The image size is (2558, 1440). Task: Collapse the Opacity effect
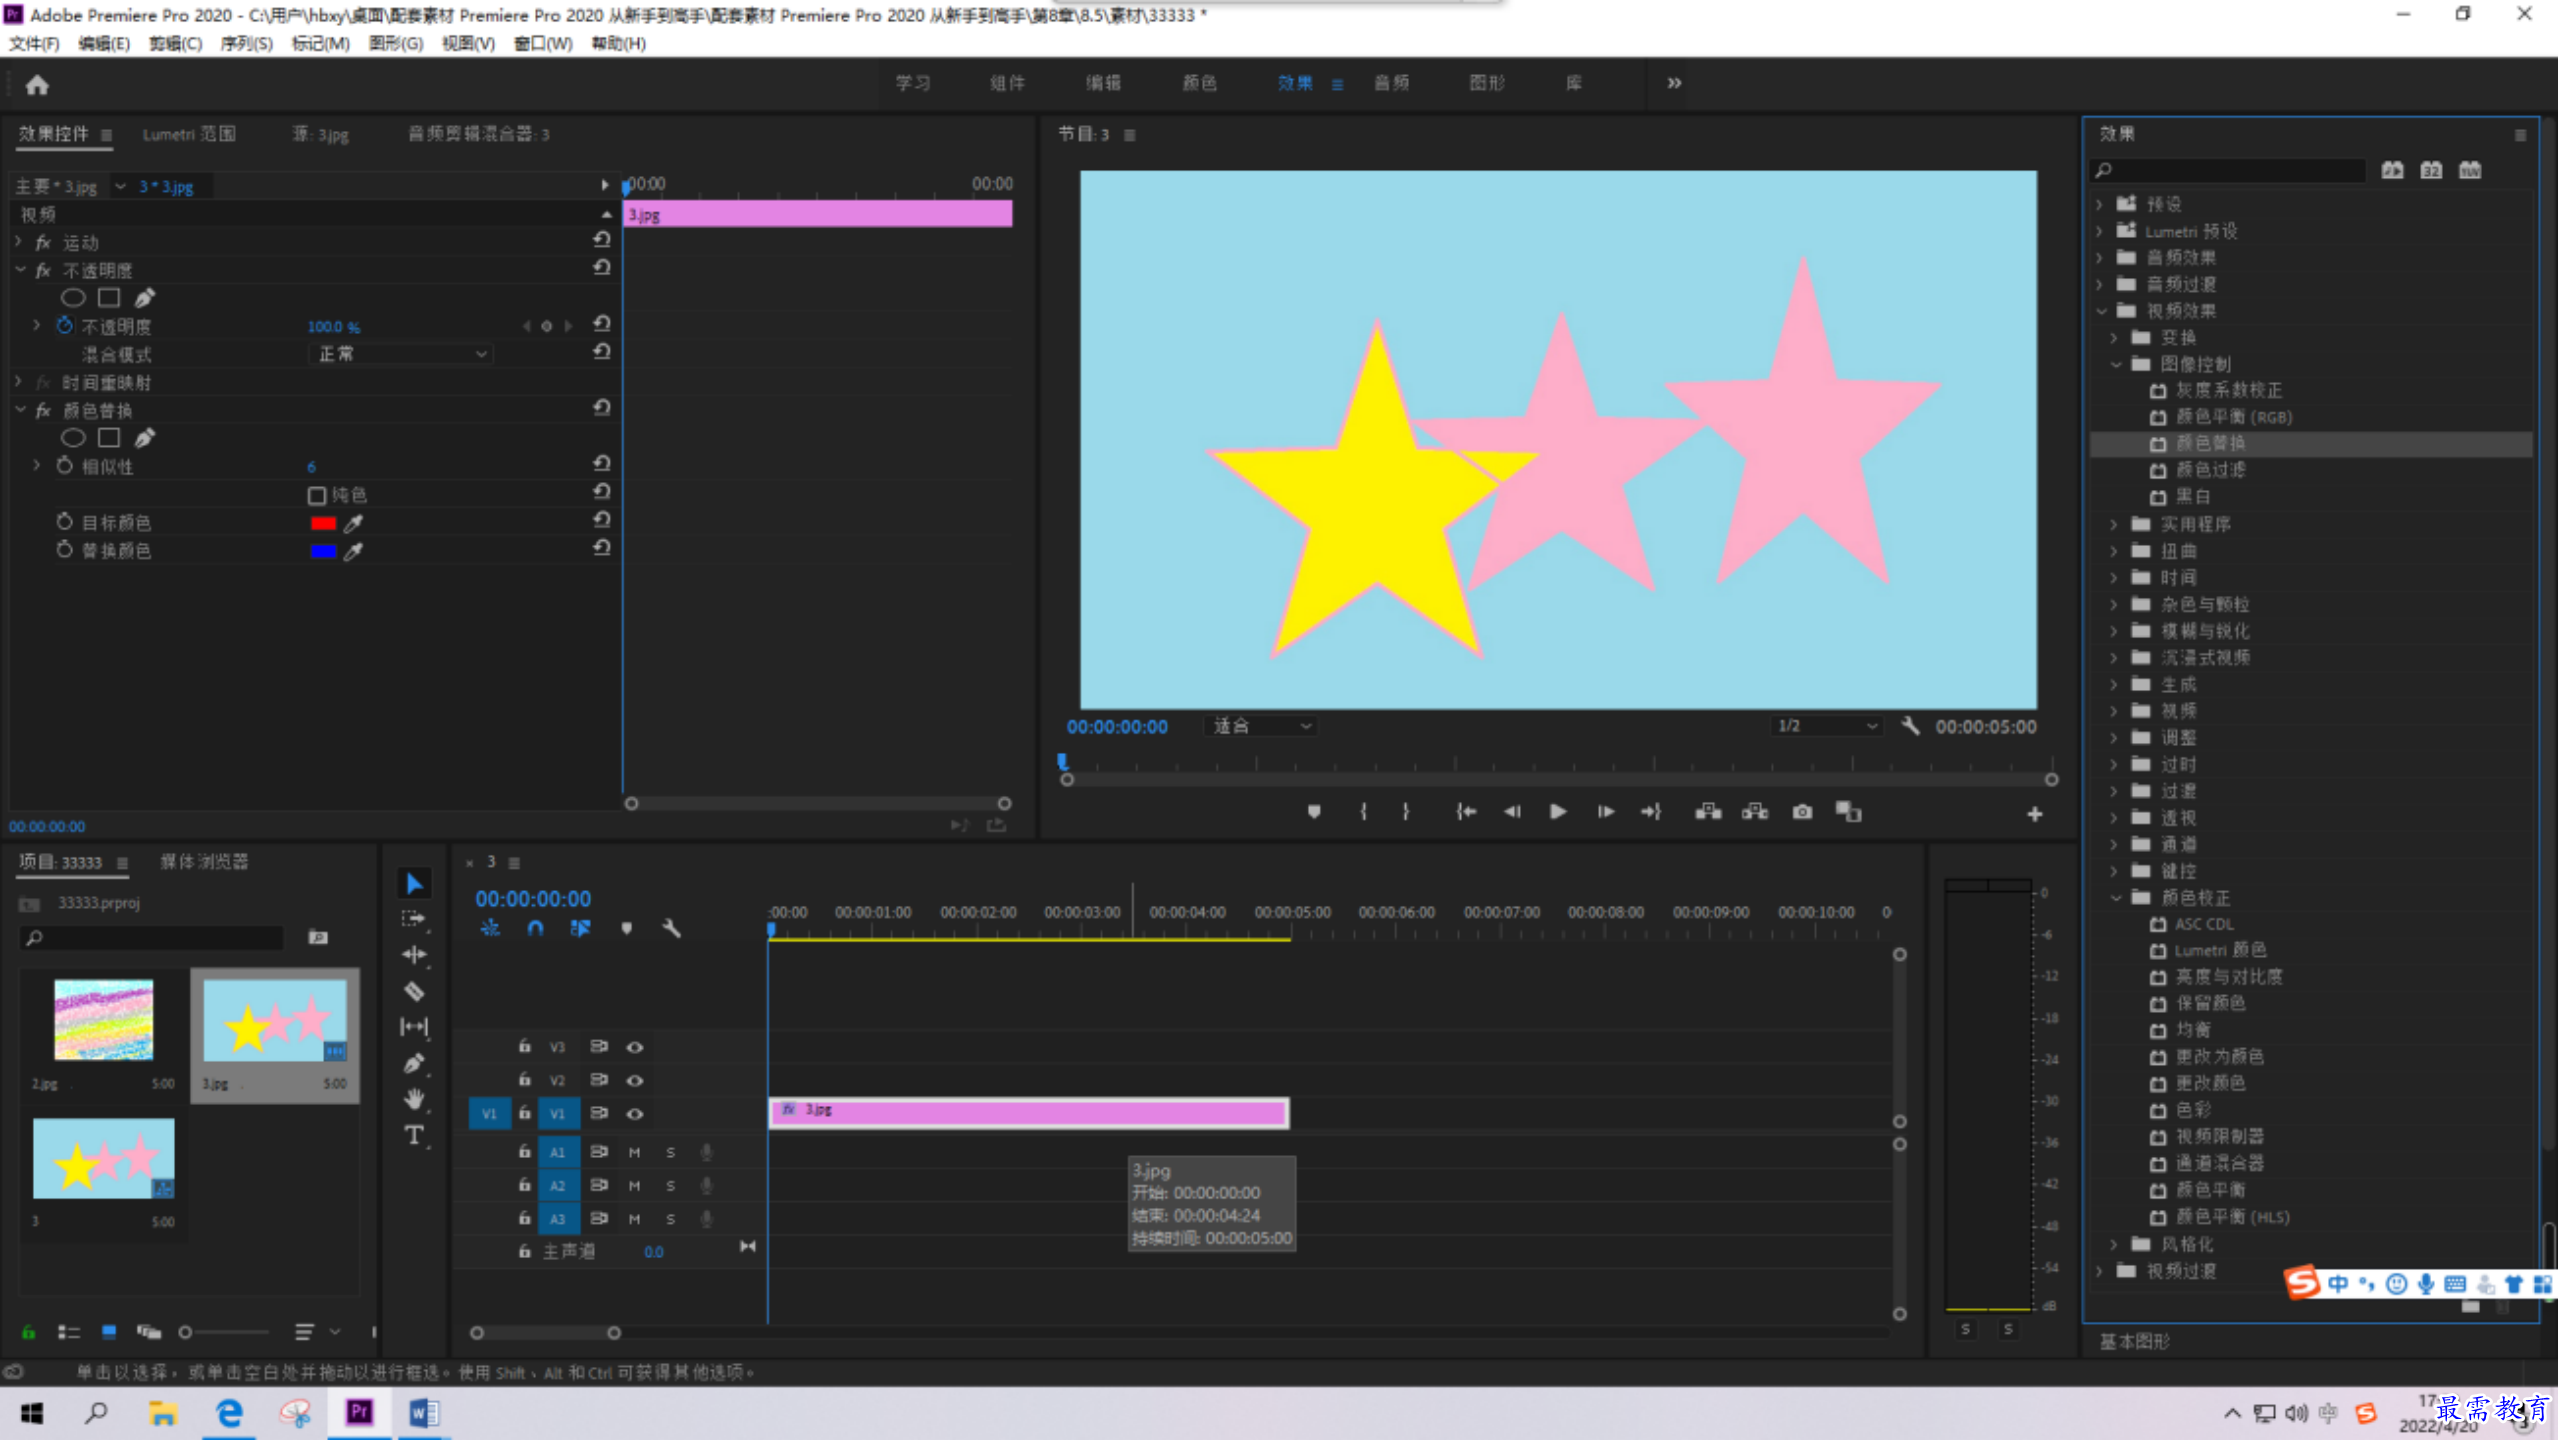[x=19, y=270]
